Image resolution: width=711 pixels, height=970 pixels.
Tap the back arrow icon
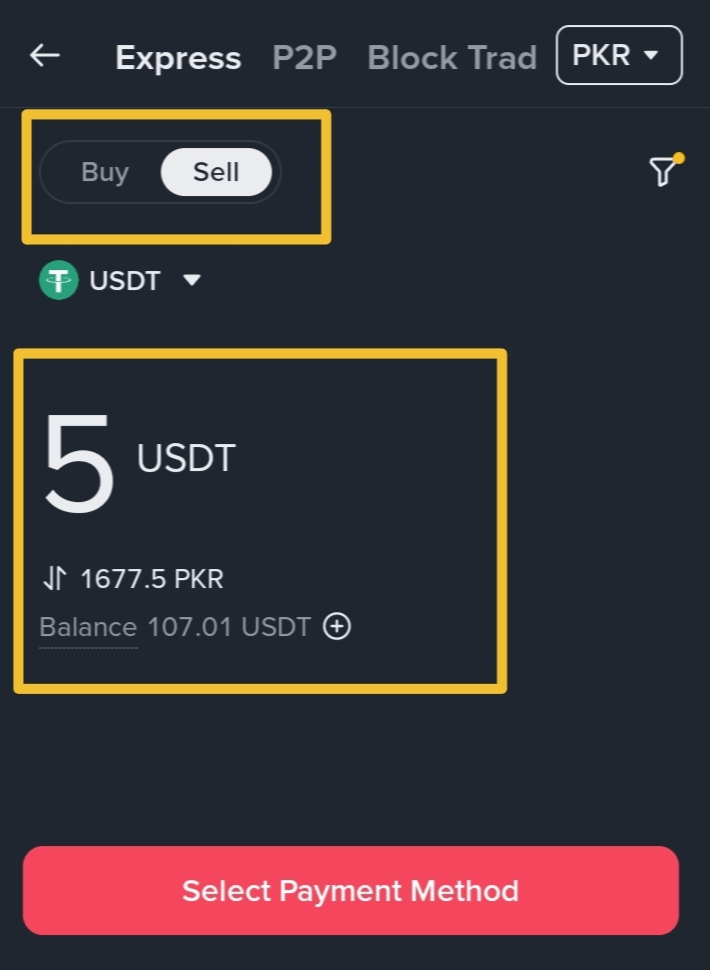(x=45, y=56)
